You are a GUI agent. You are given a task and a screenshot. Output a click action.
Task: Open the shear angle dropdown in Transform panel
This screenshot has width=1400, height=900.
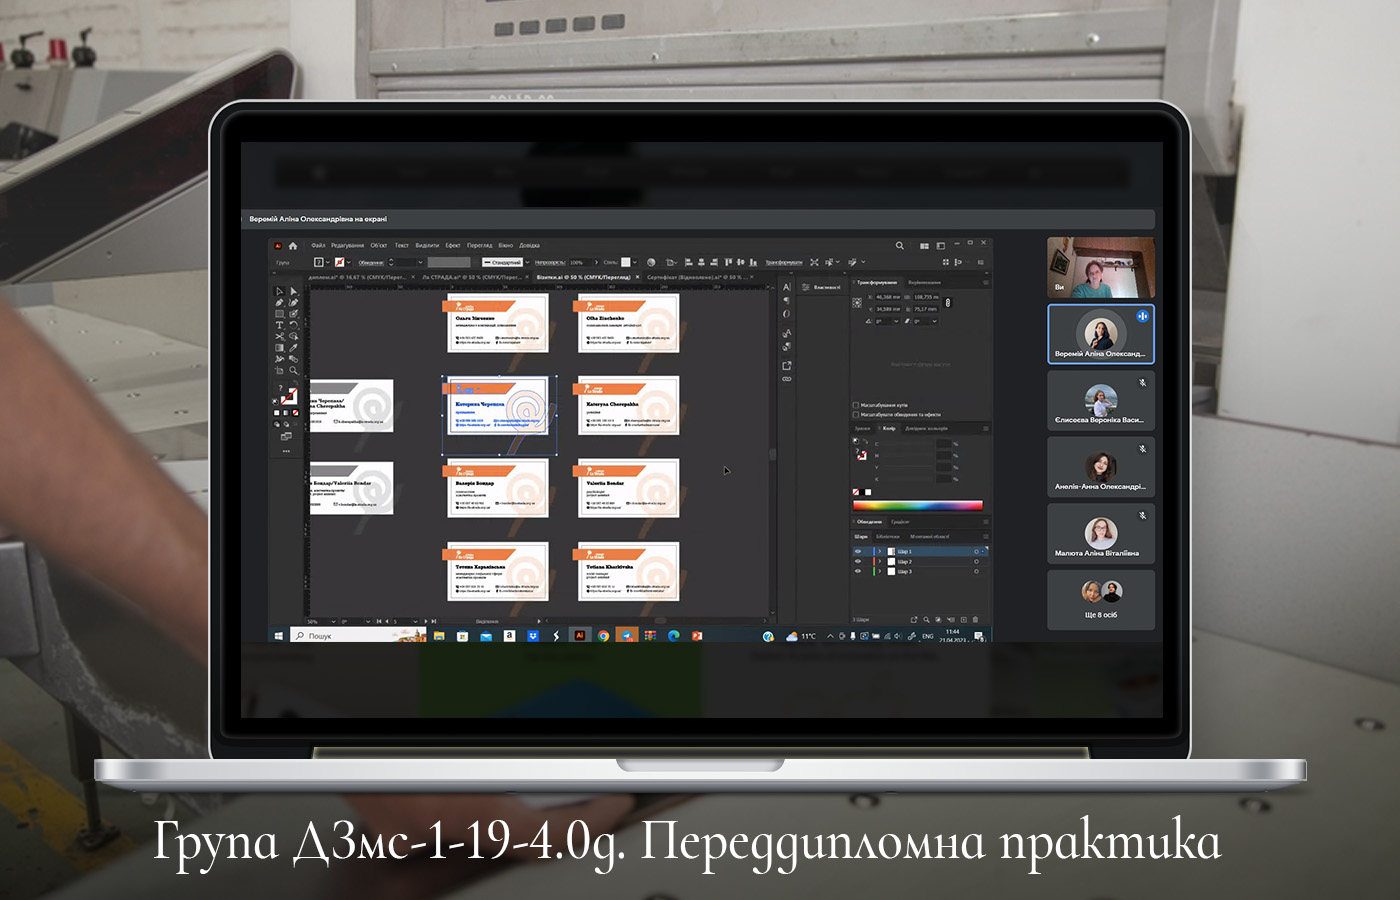click(933, 321)
